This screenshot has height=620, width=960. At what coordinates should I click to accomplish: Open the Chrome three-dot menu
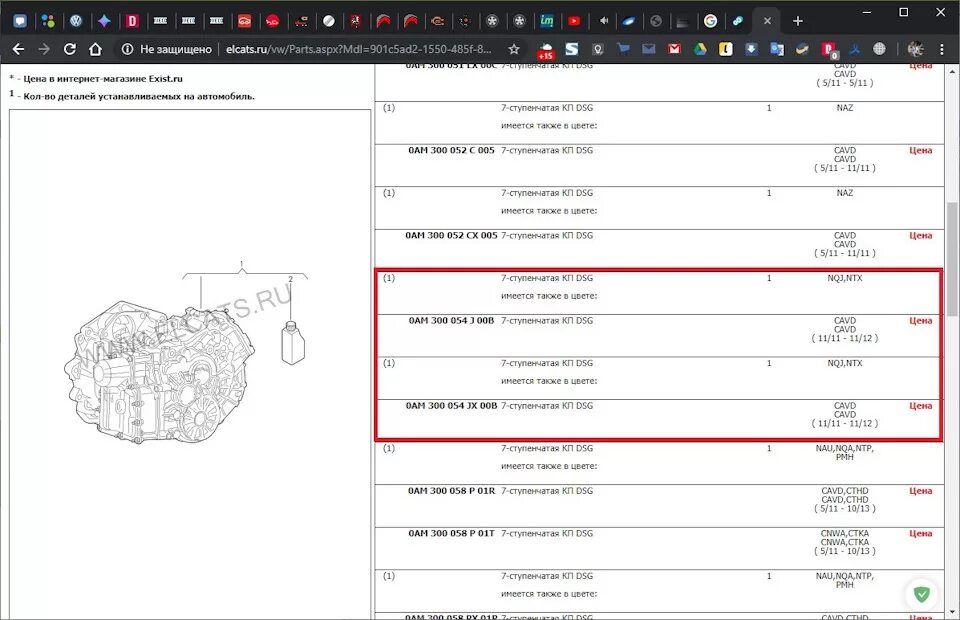pyautogui.click(x=942, y=49)
